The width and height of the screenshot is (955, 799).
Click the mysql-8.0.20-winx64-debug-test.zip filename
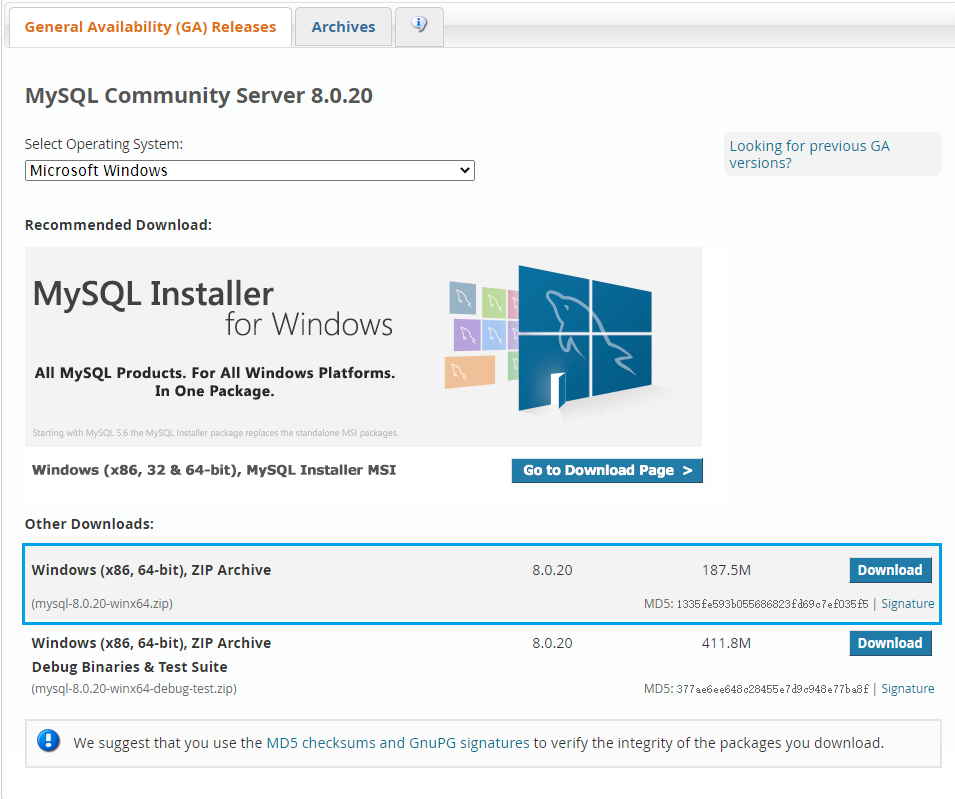[x=134, y=689]
